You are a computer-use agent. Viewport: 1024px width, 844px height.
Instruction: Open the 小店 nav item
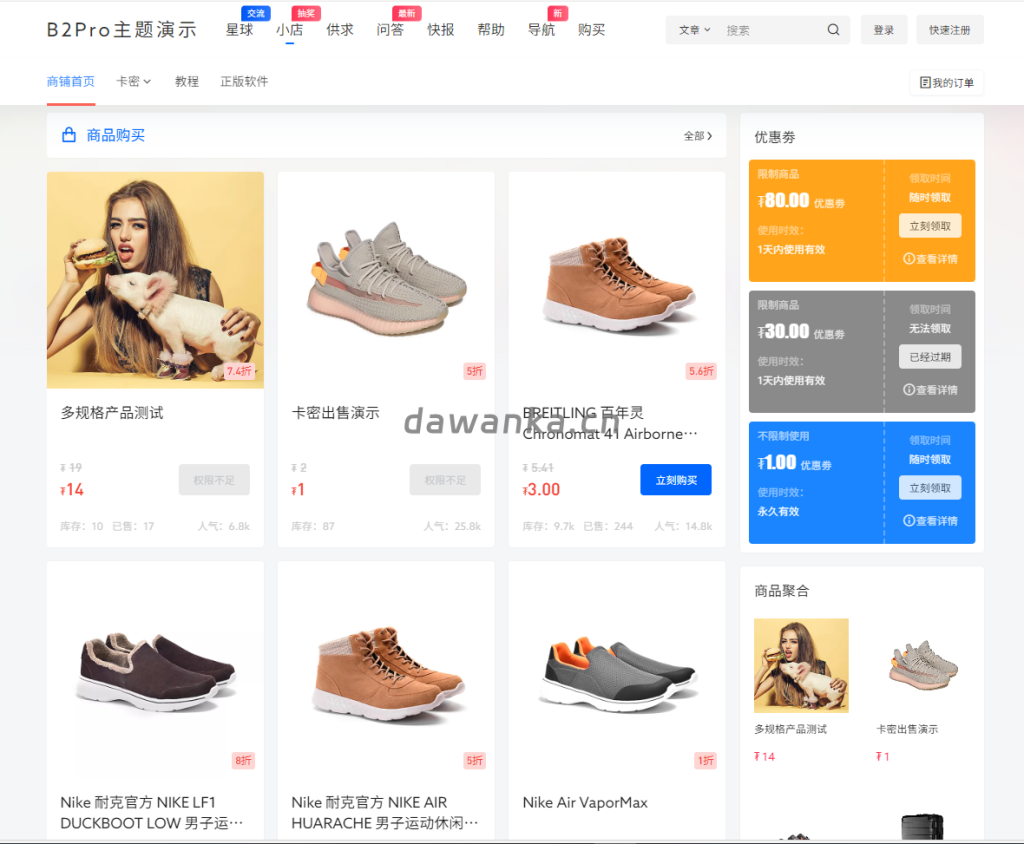pos(289,30)
